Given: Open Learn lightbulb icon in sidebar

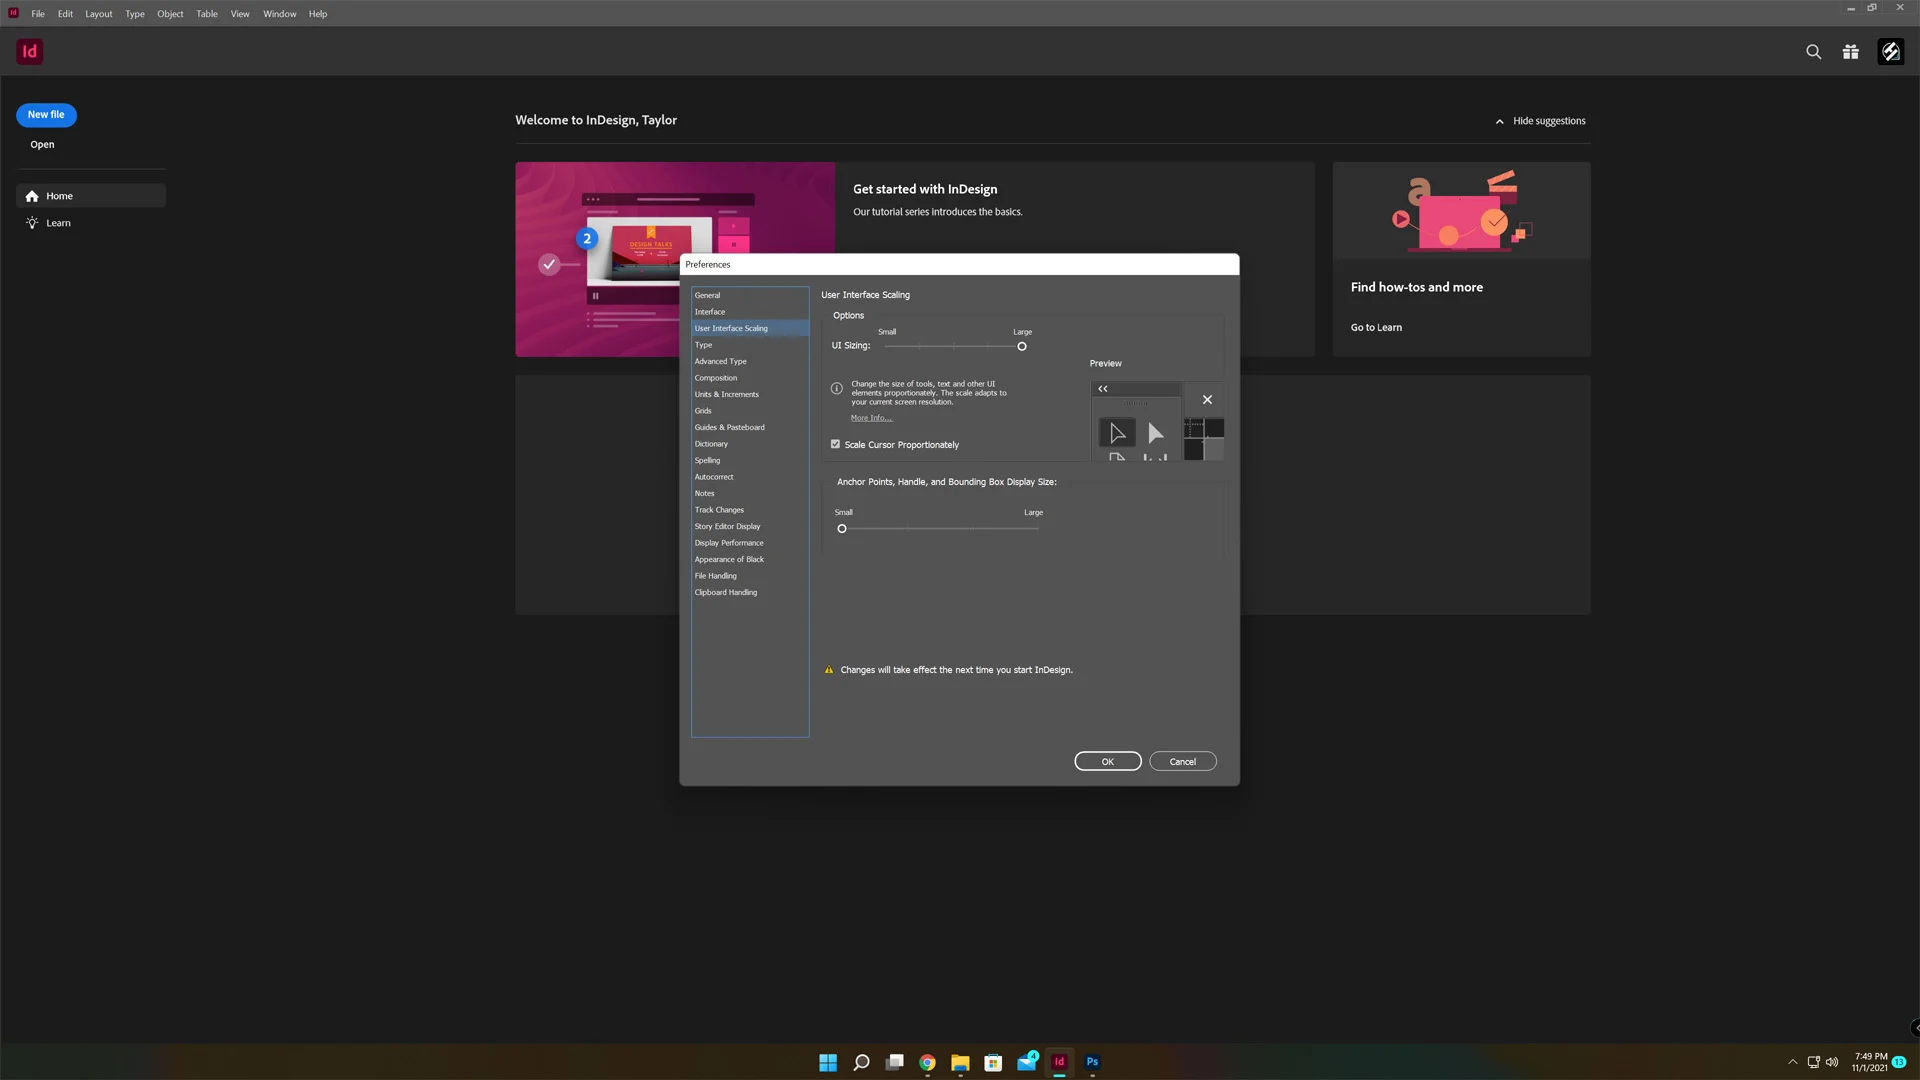Looking at the screenshot, I should pyautogui.click(x=32, y=223).
